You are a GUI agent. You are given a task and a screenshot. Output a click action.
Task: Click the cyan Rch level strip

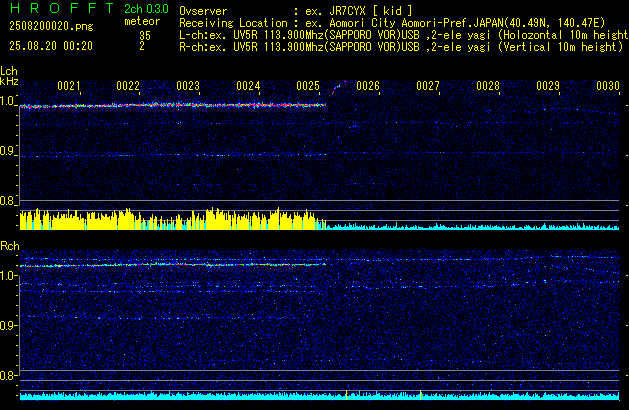[319, 396]
